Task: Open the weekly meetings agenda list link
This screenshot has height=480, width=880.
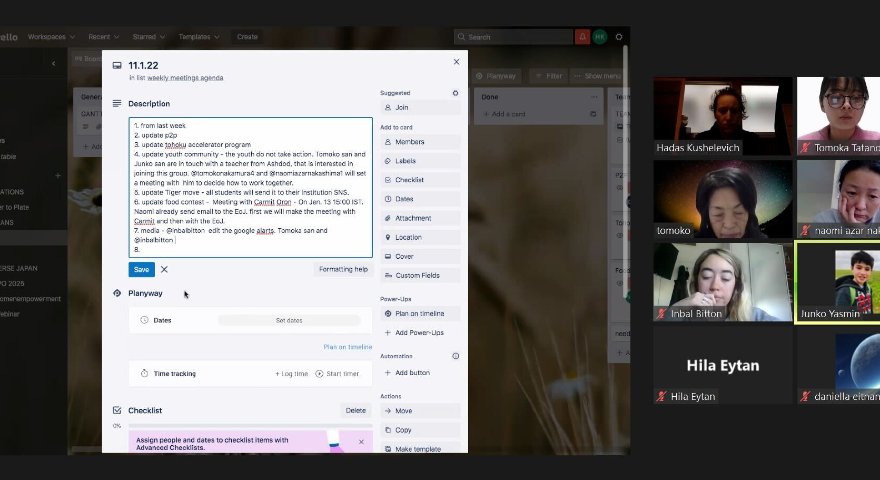Action: click(185, 78)
